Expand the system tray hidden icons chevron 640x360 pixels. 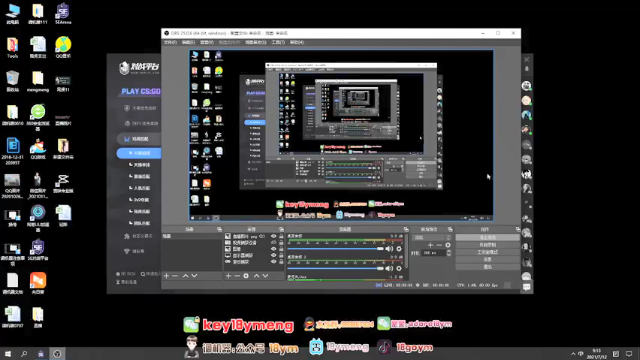tap(573, 354)
